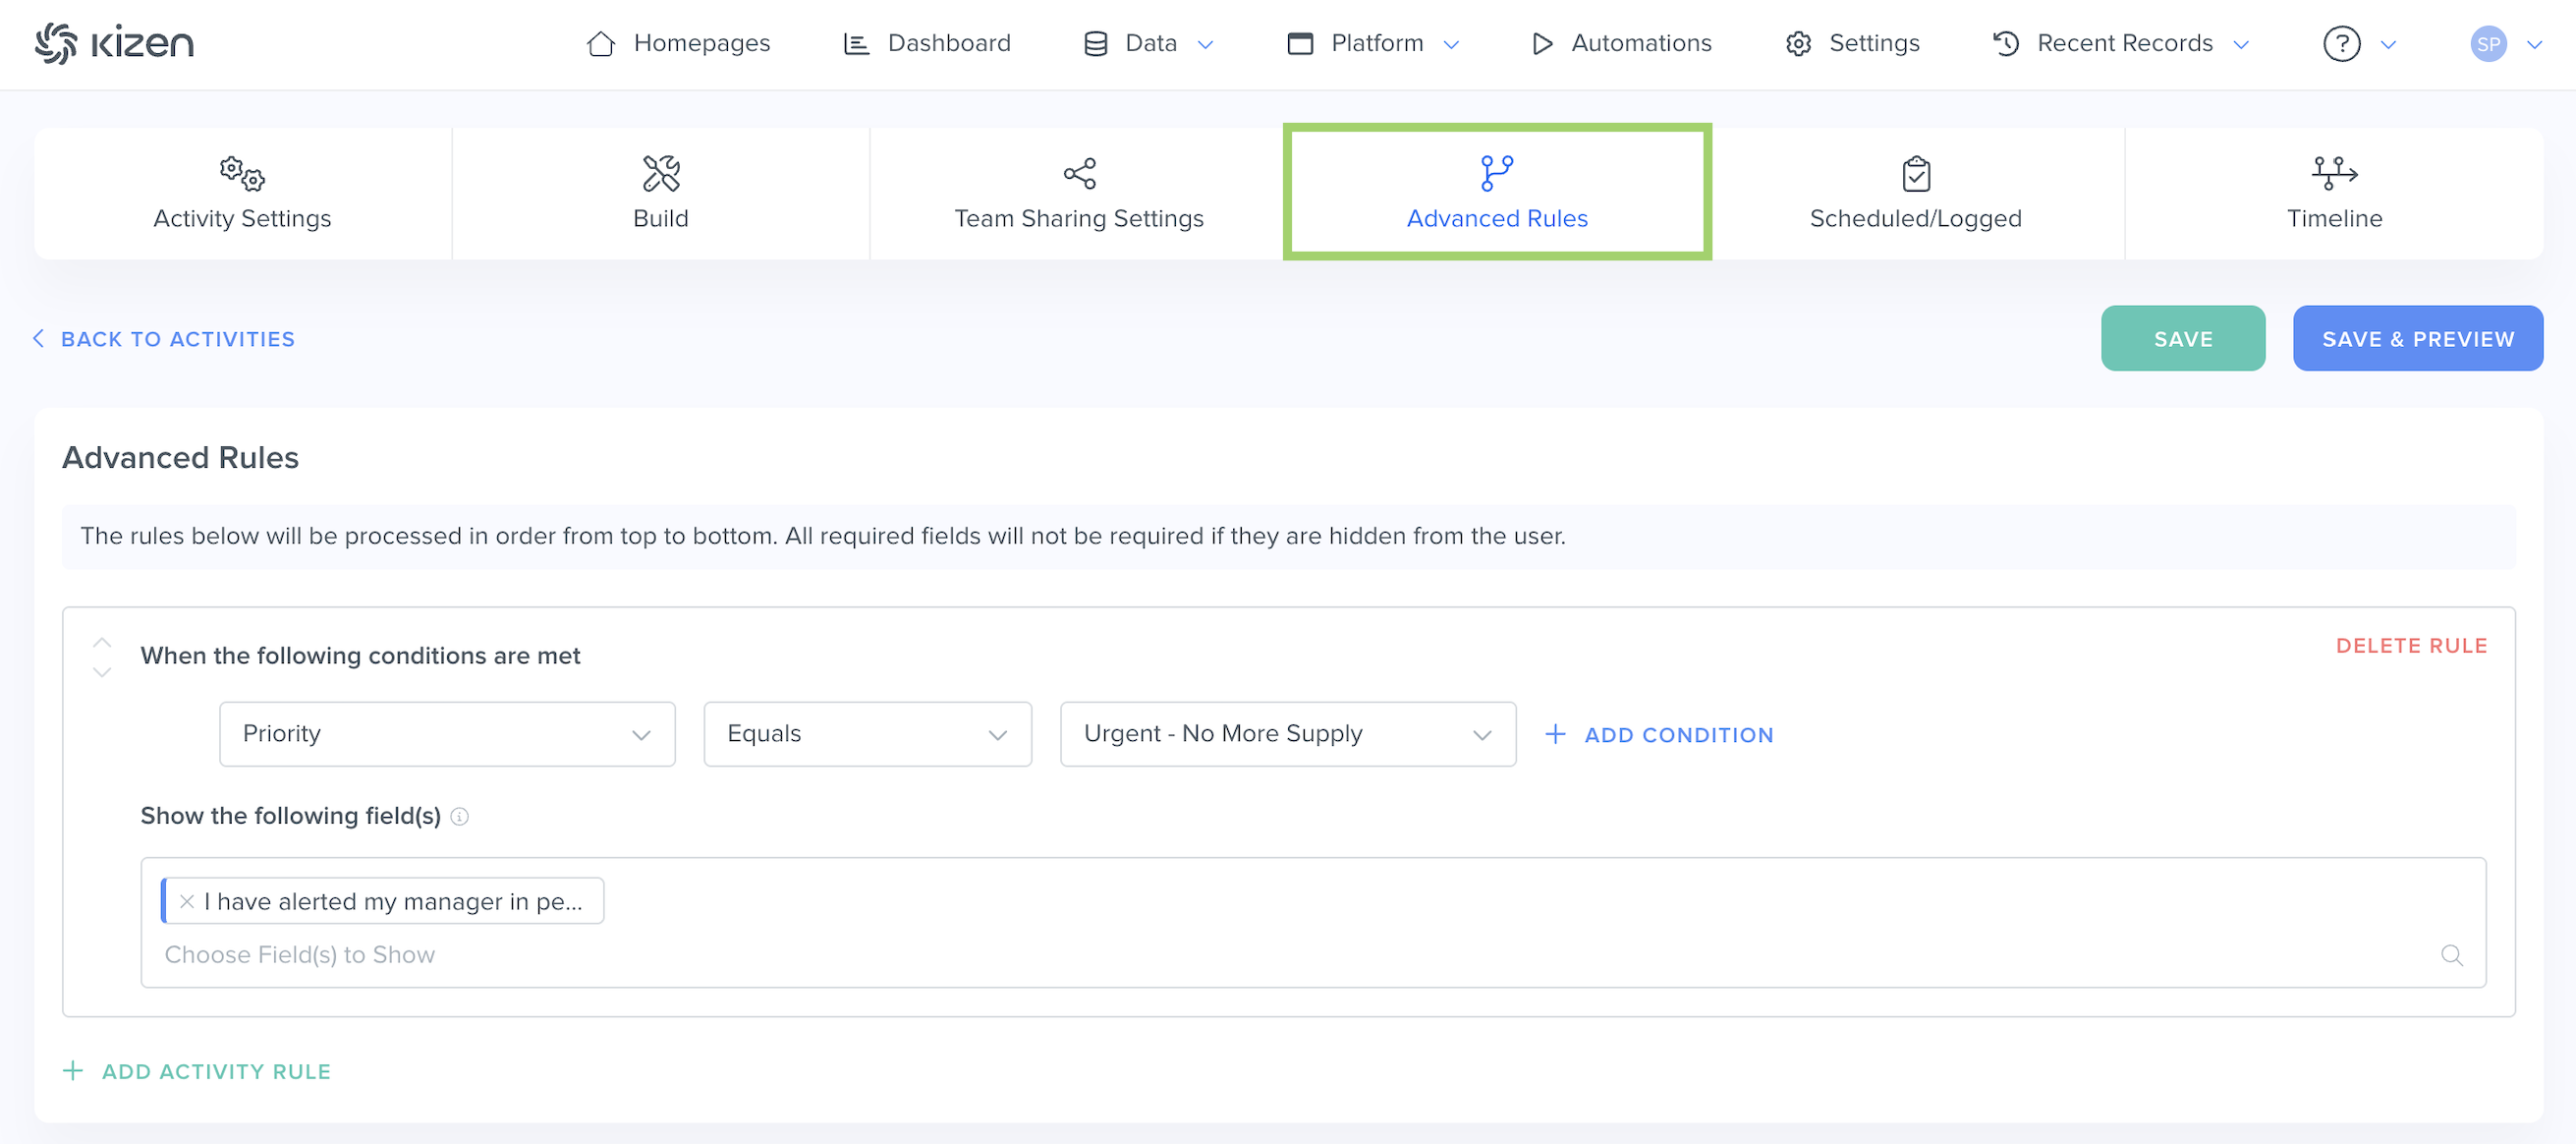Click the Kizen logo icon
Viewport: 2576px width, 1144px height.
pyautogui.click(x=56, y=43)
